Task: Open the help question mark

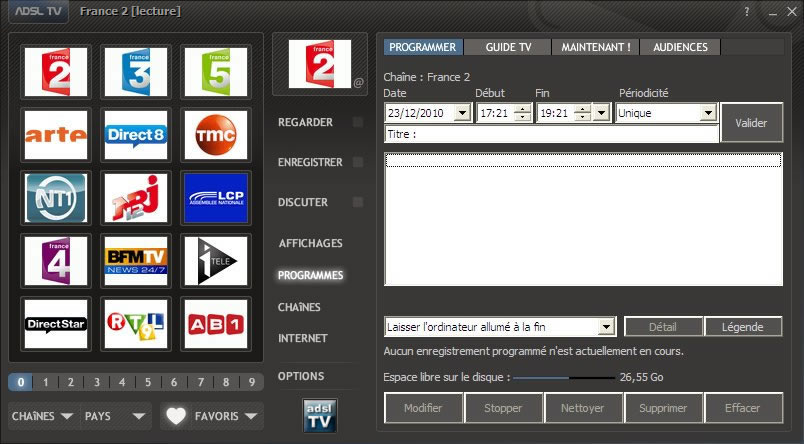Action: pos(747,11)
